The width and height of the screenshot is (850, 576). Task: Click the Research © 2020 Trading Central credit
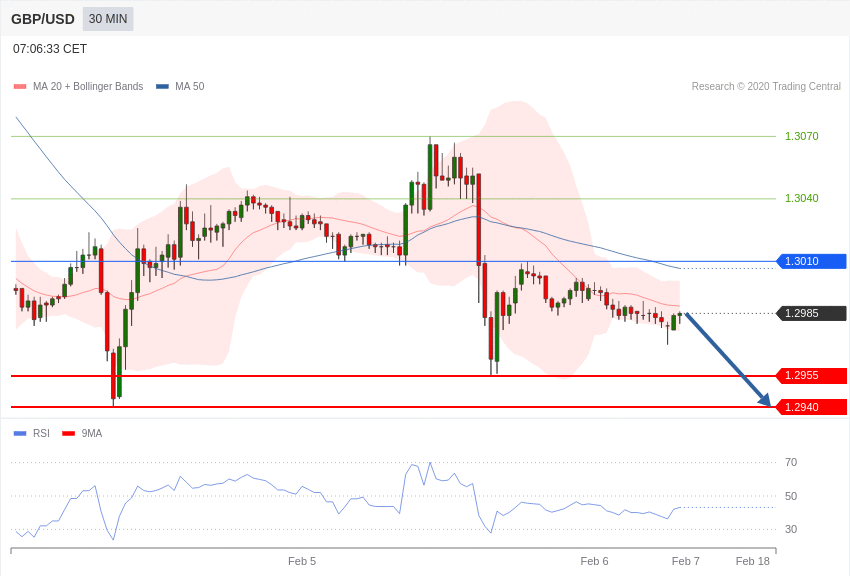coord(766,86)
